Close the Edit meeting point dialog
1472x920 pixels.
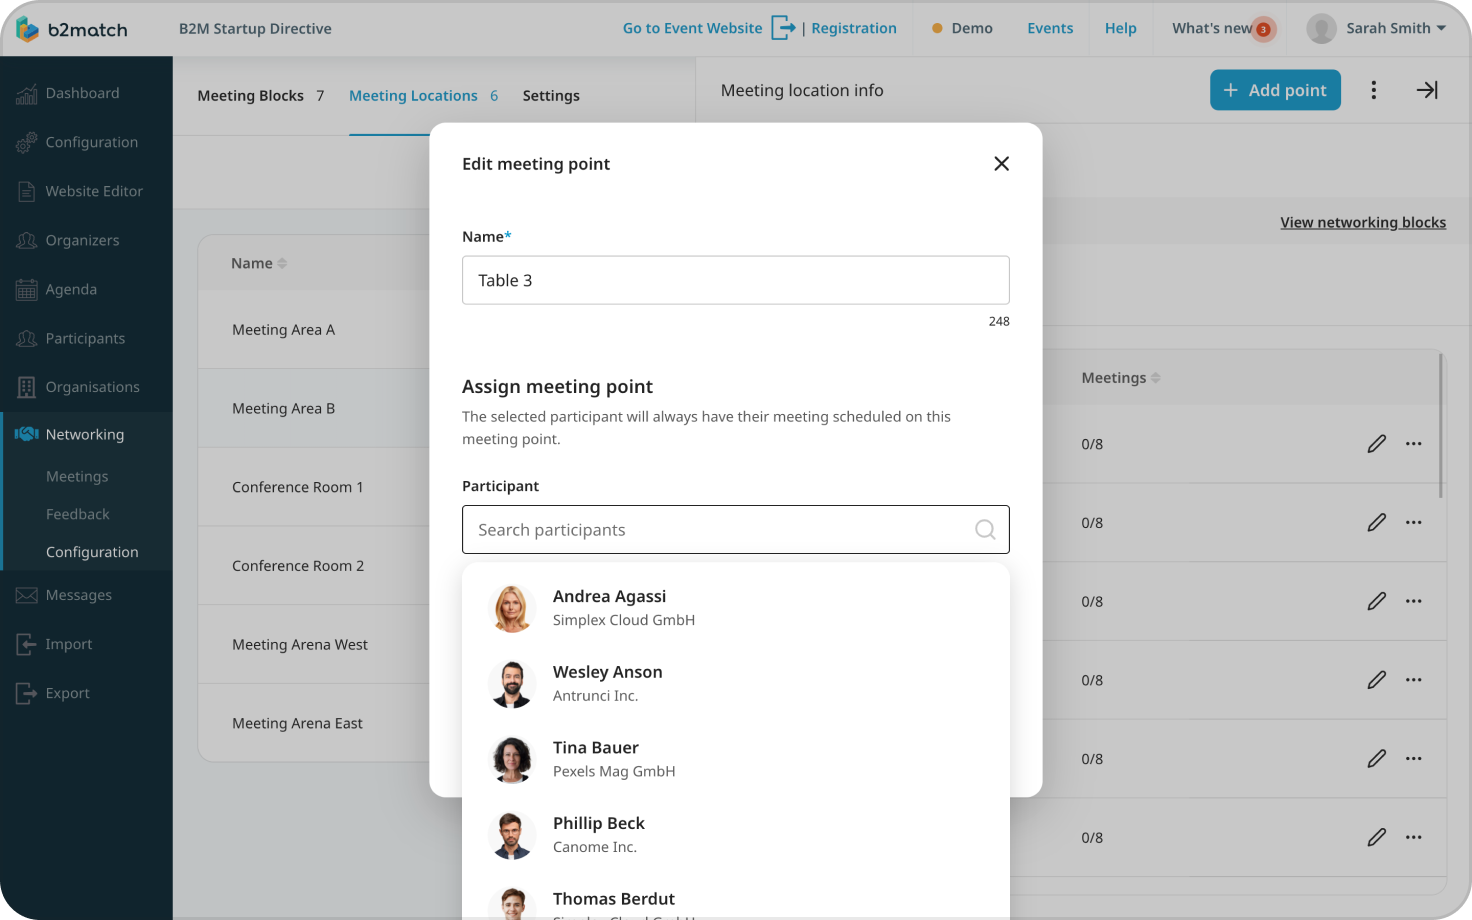(x=1001, y=164)
